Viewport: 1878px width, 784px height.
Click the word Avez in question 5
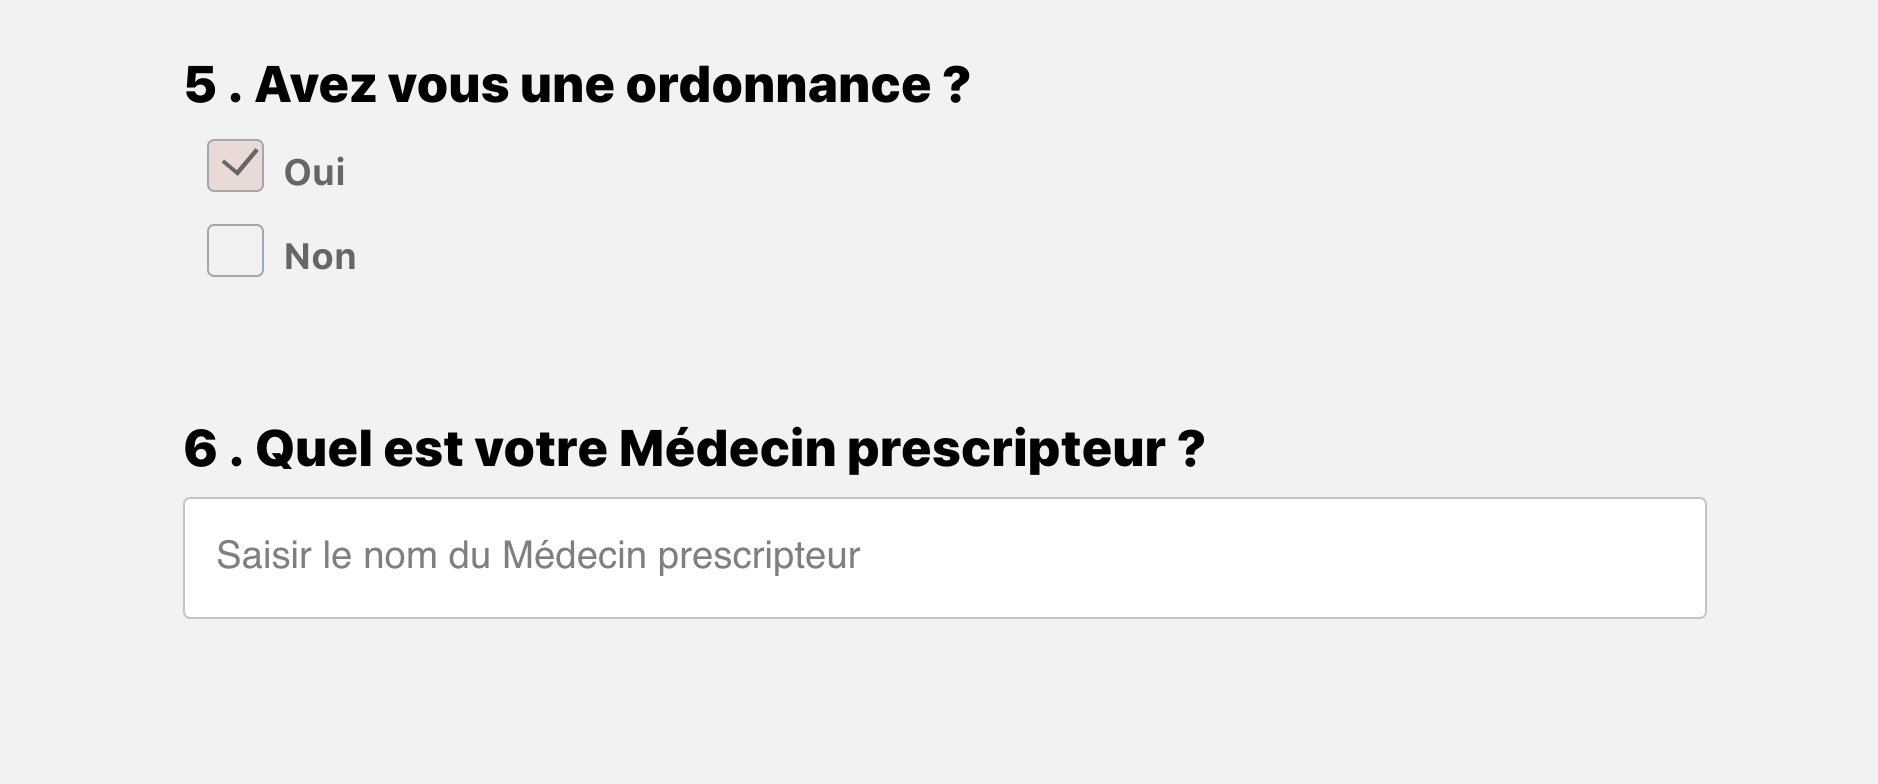315,85
